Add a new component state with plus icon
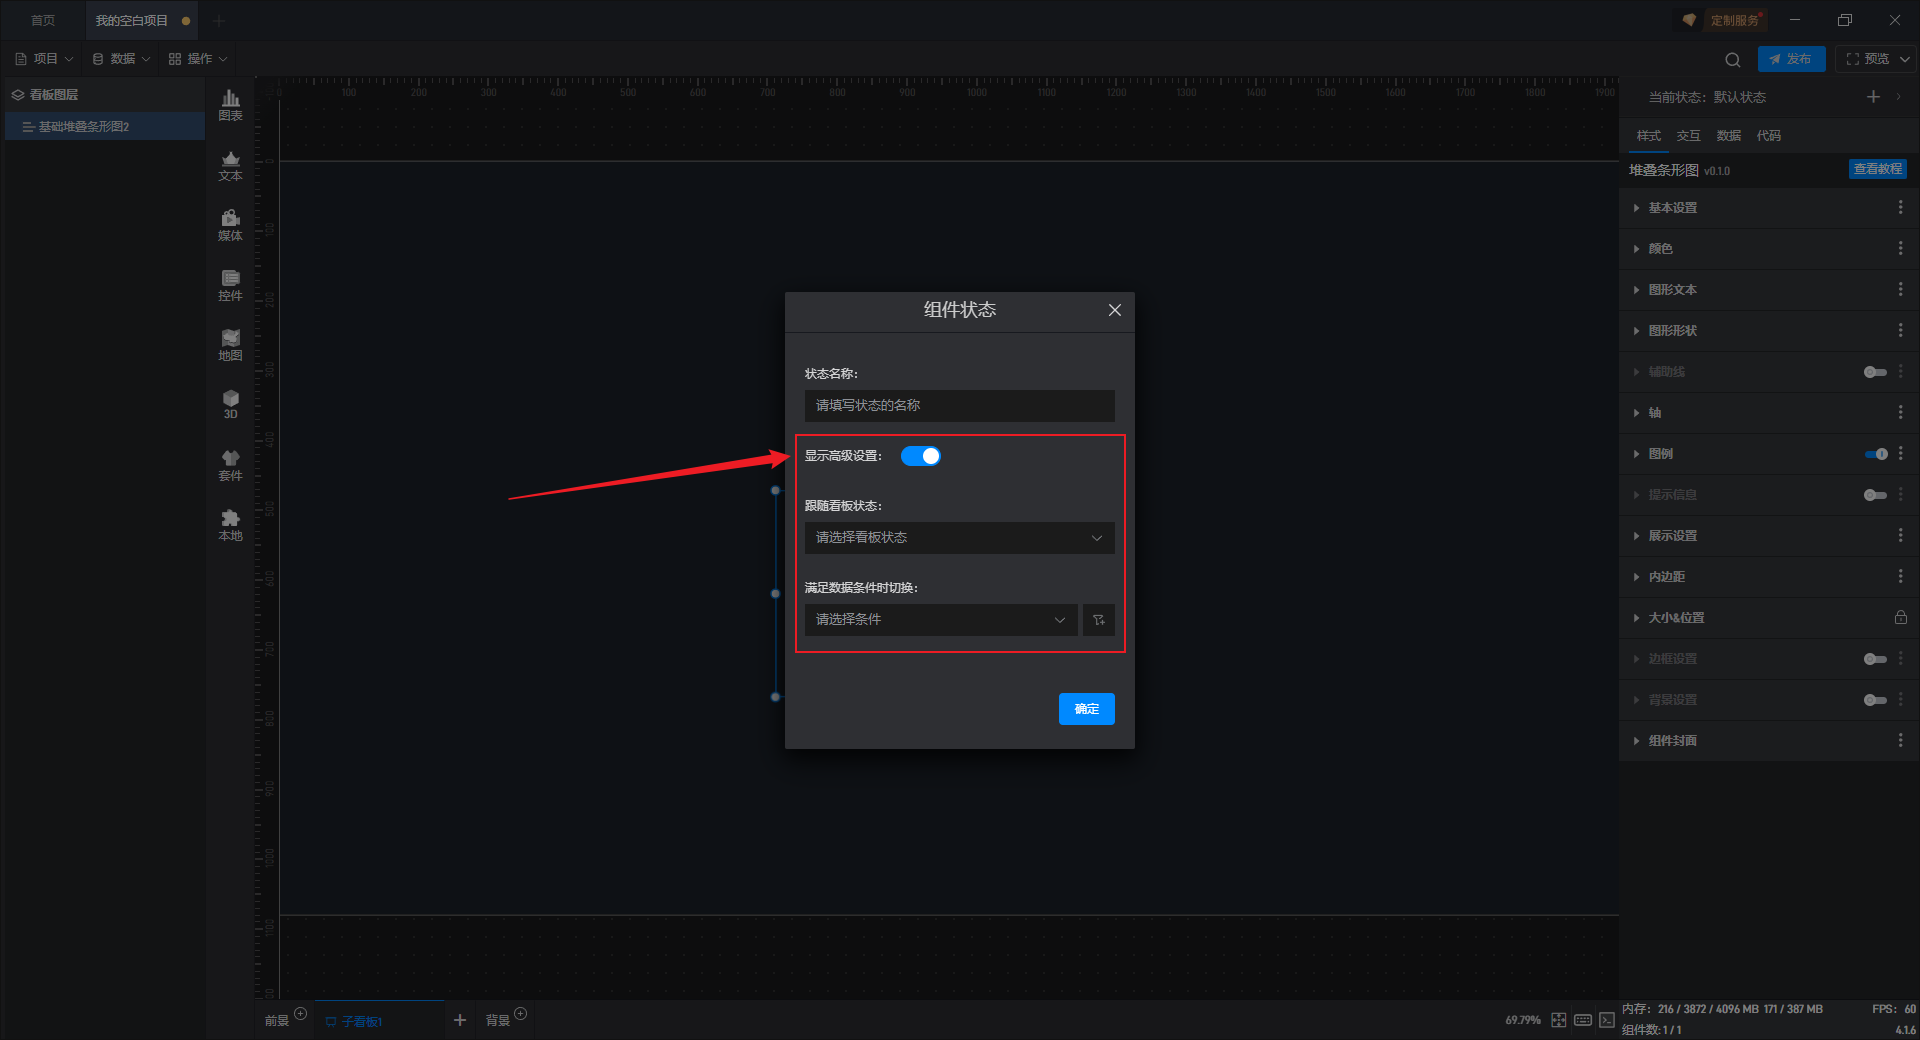This screenshot has height=1040, width=1920. pyautogui.click(x=1873, y=97)
